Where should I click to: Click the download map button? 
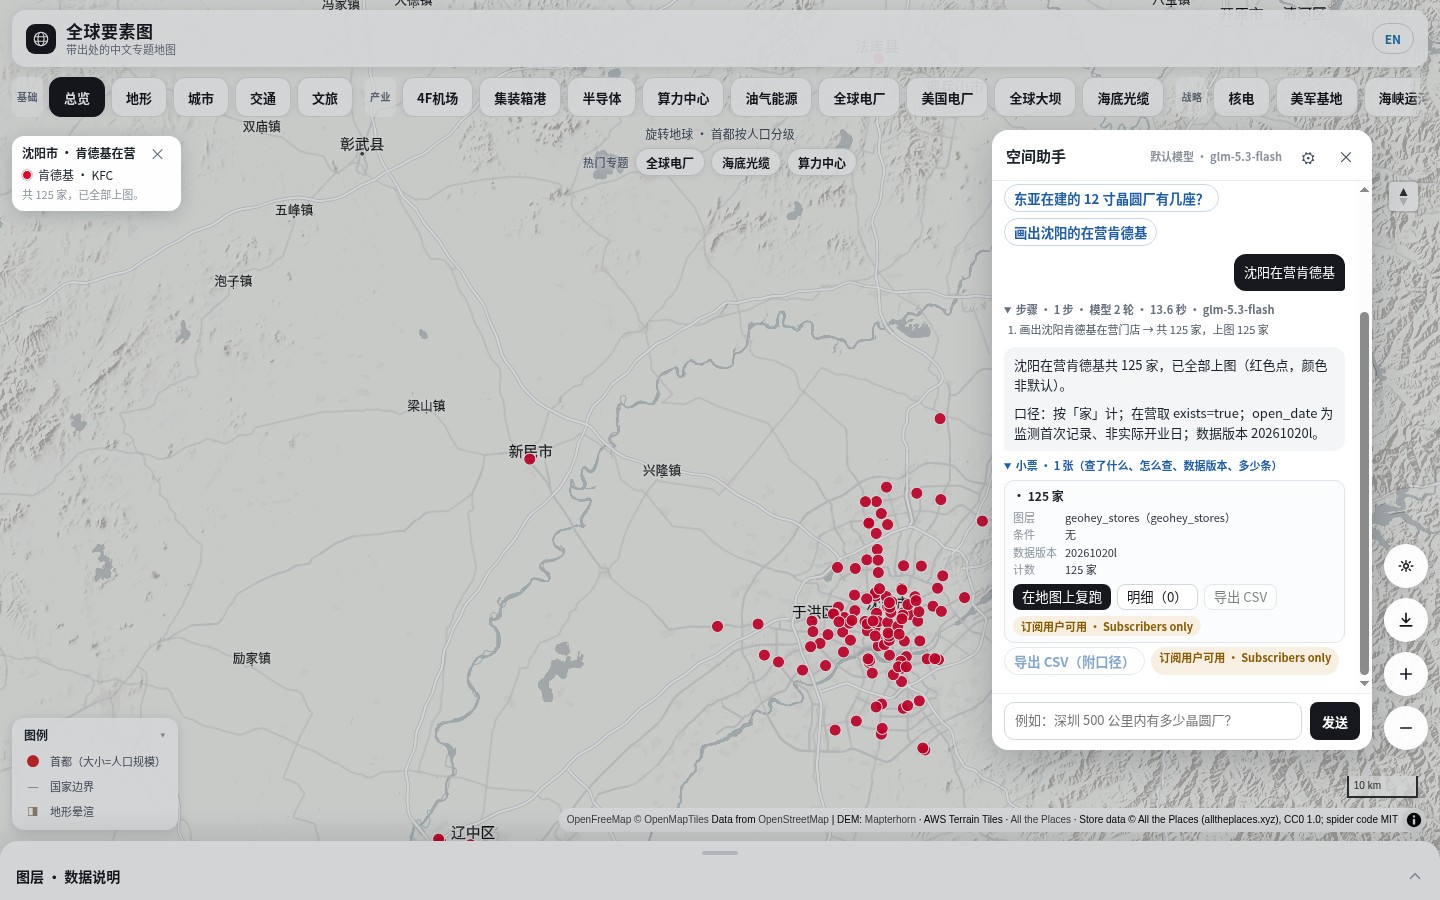[1405, 620]
